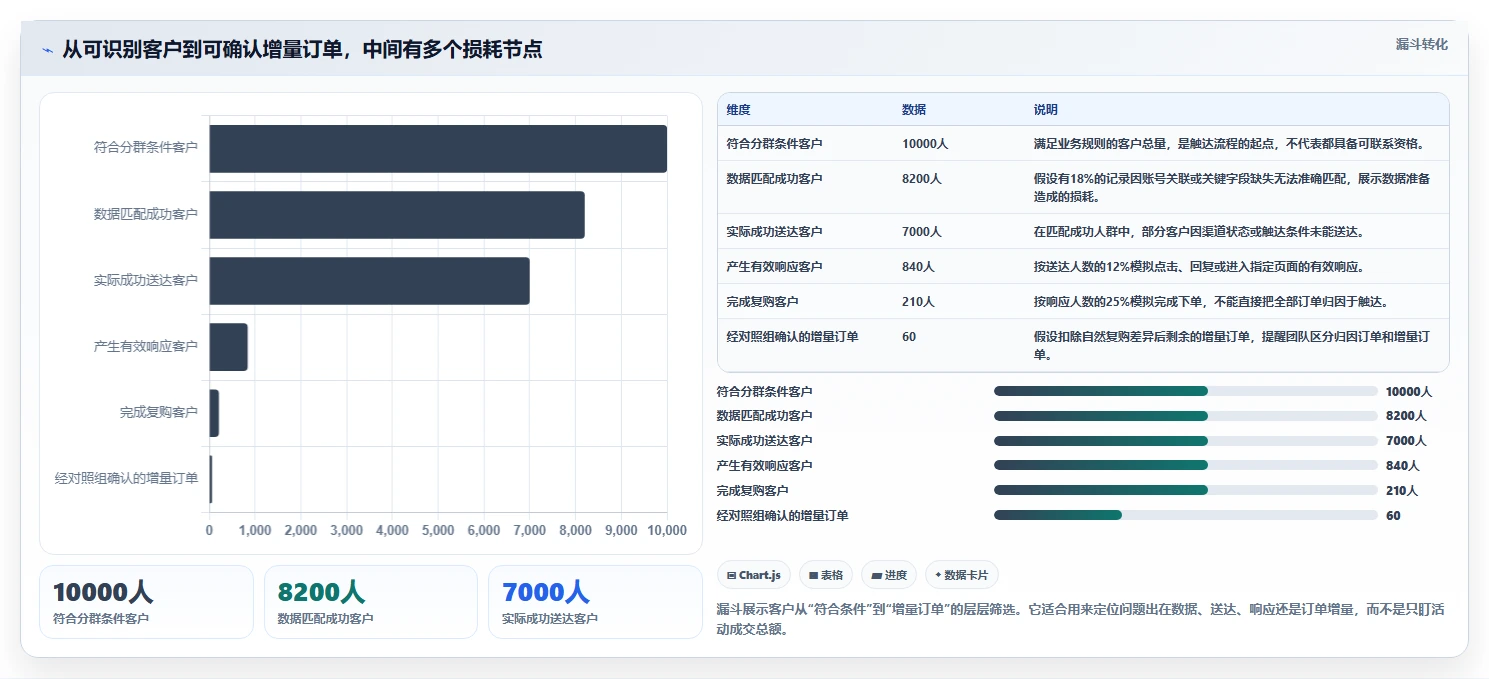Screen dimensions: 1489x679
Task: Click the description starting 按响应人数的25%
Action: click(x=1211, y=302)
